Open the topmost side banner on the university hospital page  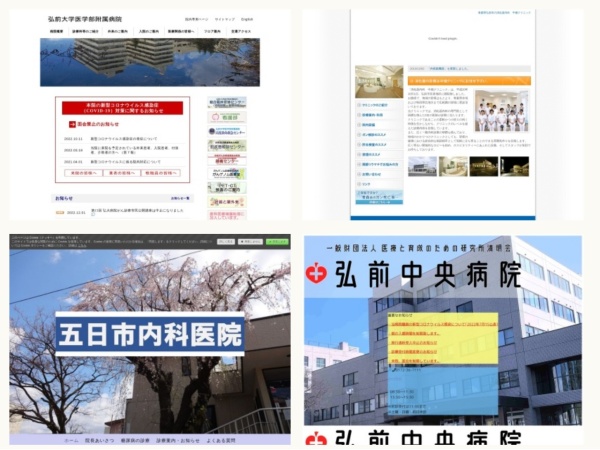(x=227, y=103)
